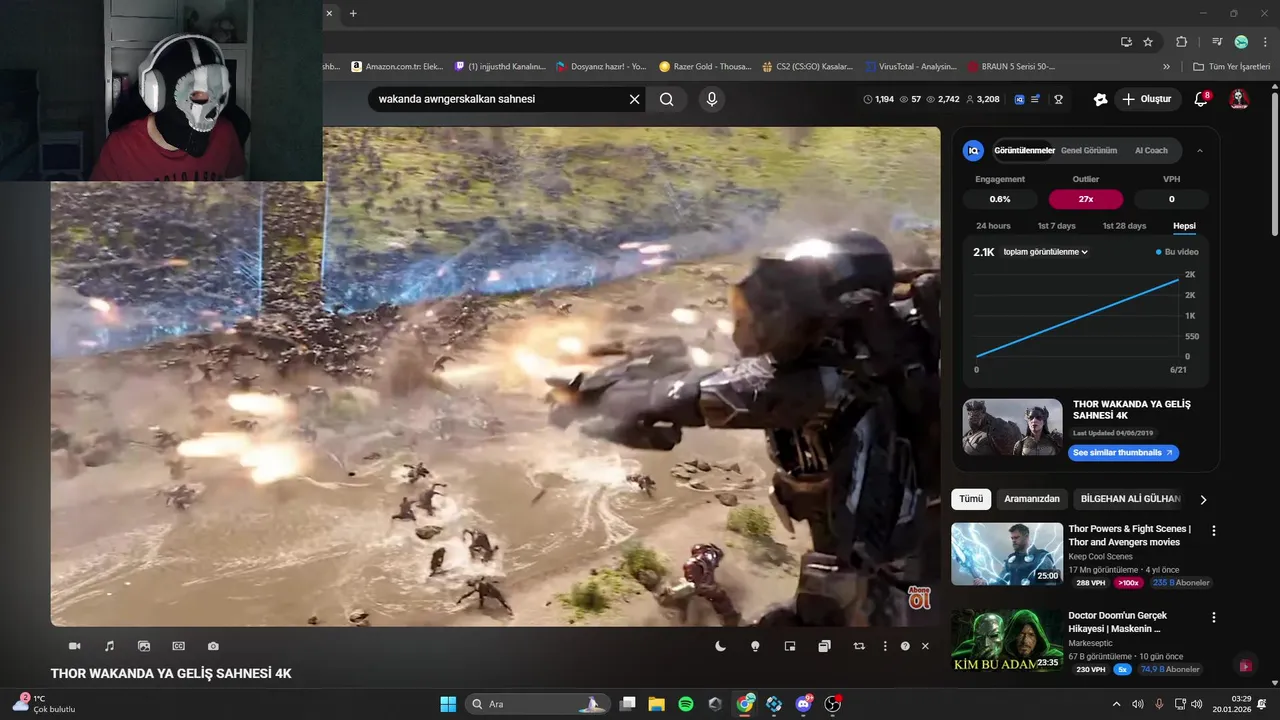Viewport: 1280px width, 720px height.
Task: Select the 1st 28 days range
Action: pos(1124,226)
